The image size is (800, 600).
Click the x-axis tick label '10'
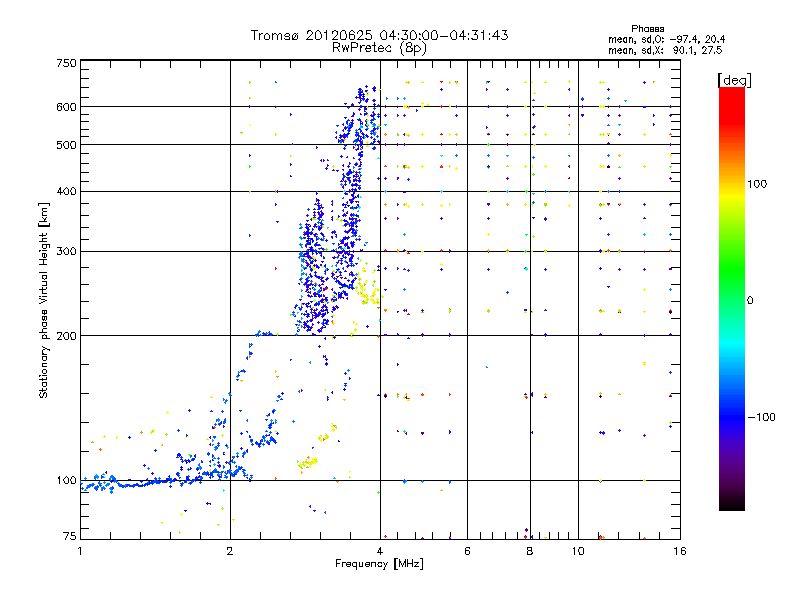[578, 551]
